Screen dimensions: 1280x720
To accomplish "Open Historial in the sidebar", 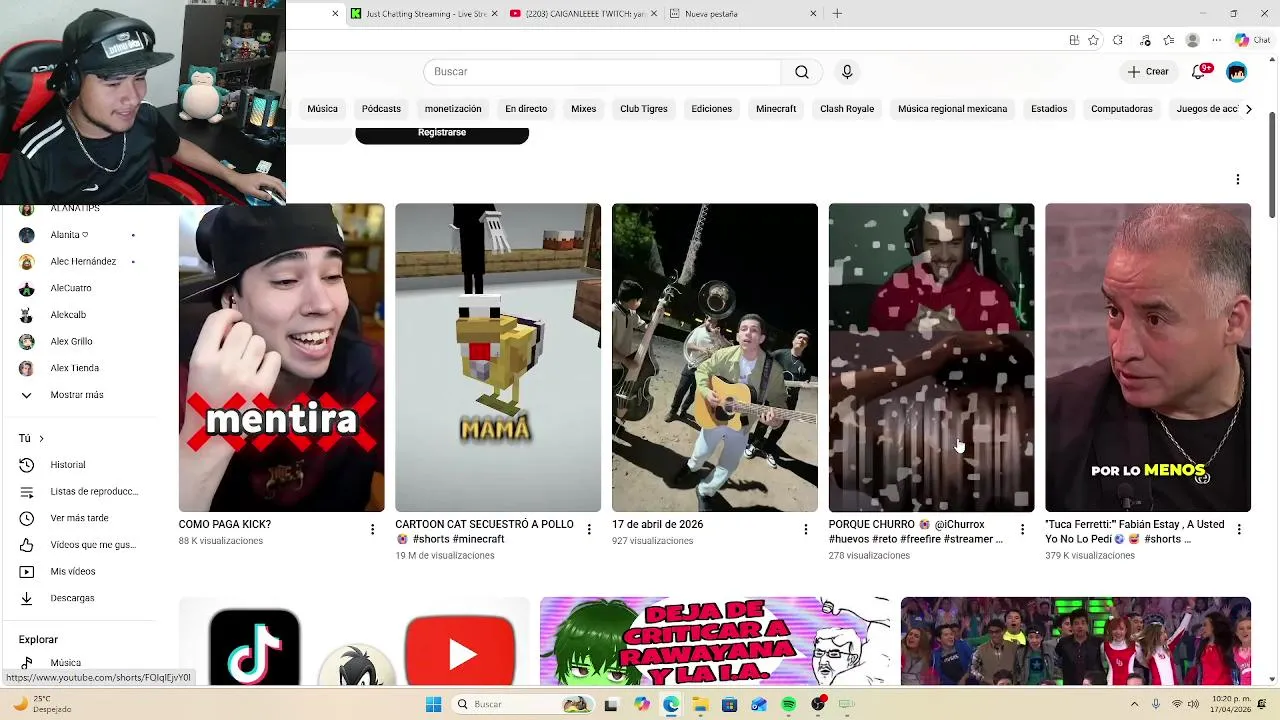I will pos(79,465).
